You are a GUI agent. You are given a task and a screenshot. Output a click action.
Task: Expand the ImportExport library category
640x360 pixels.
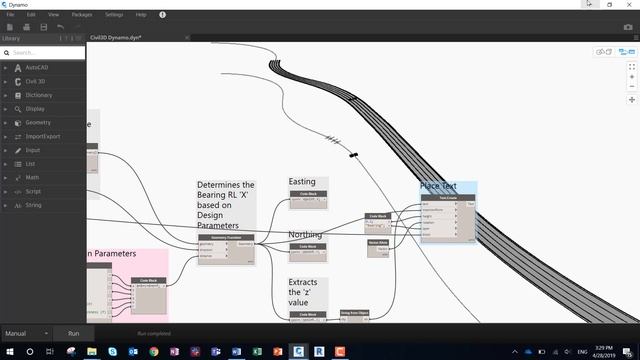pyautogui.click(x=5, y=137)
